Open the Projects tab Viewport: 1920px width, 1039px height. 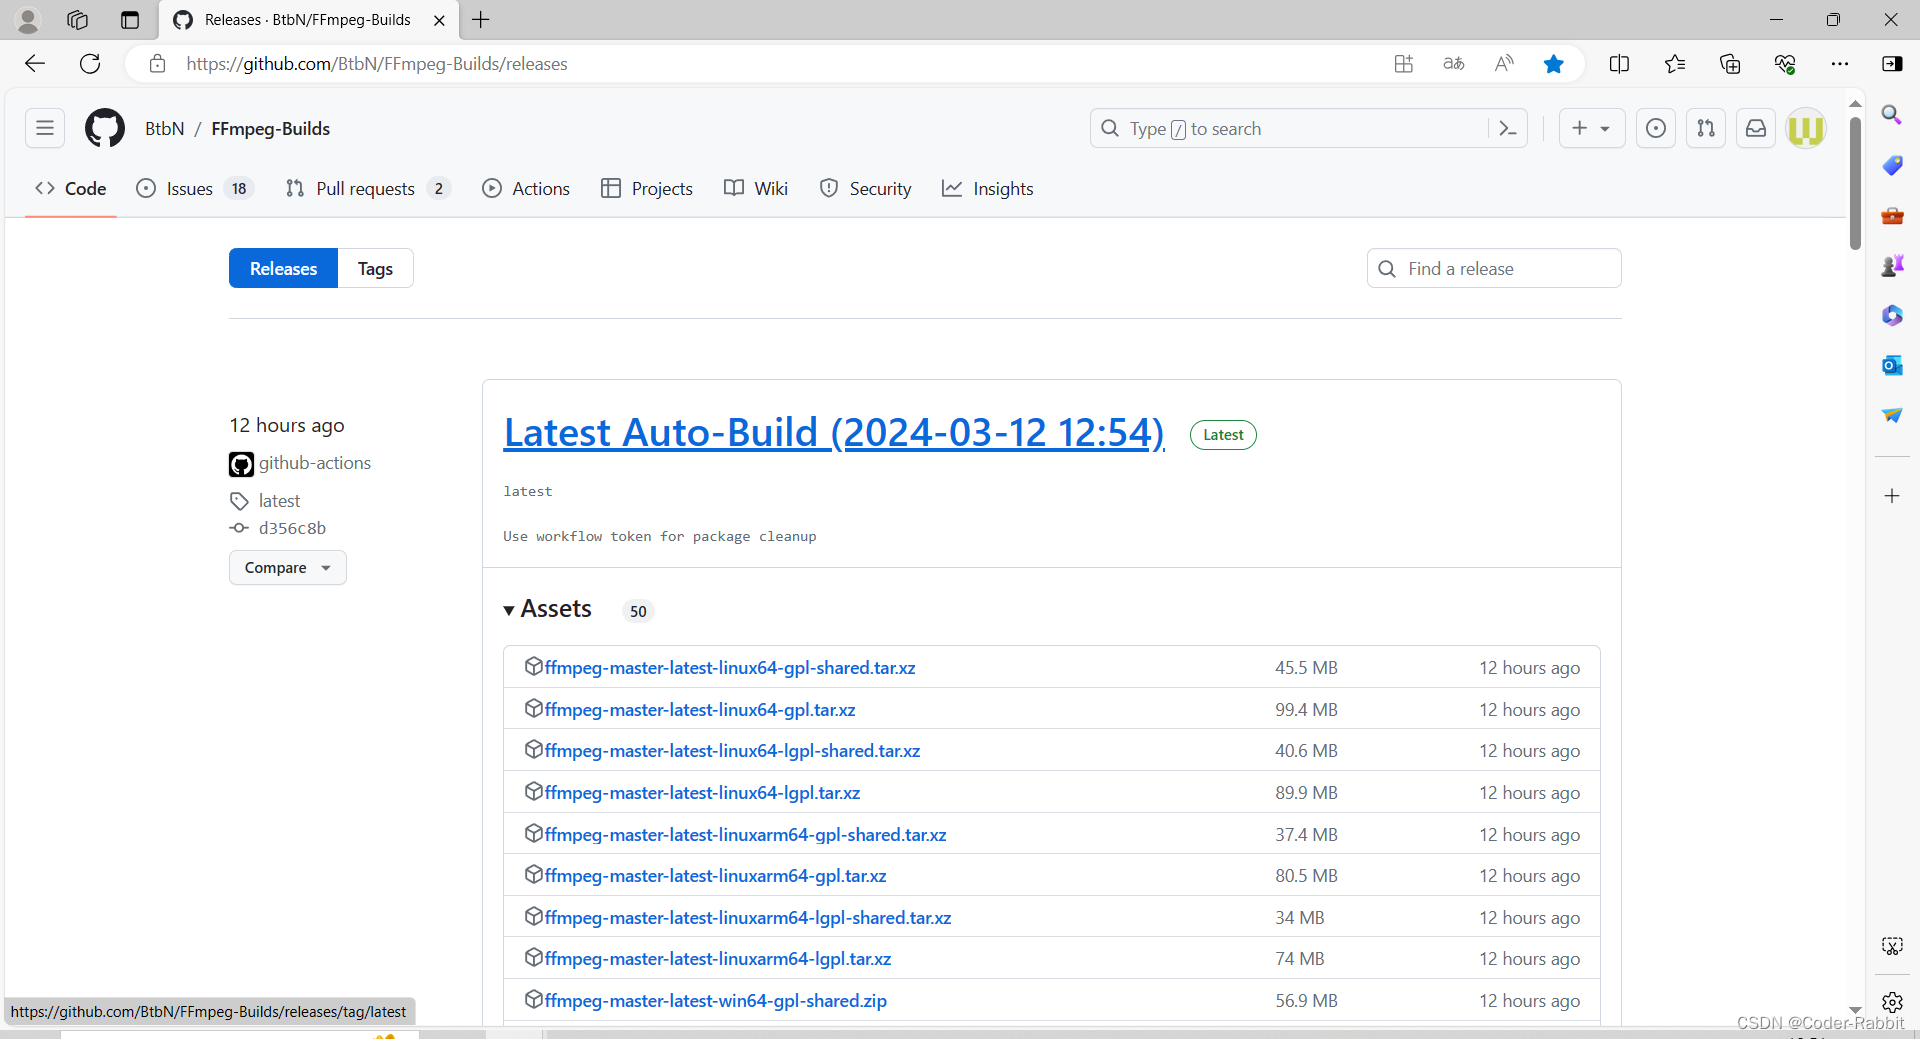(x=647, y=188)
